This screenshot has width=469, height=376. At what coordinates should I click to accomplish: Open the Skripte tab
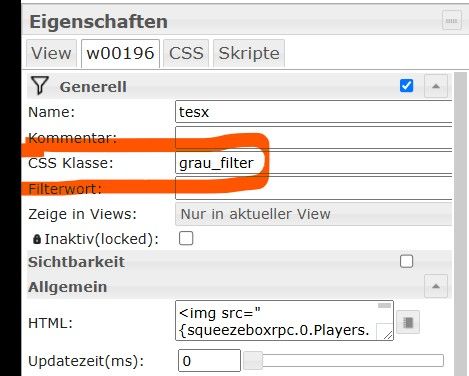click(x=249, y=53)
